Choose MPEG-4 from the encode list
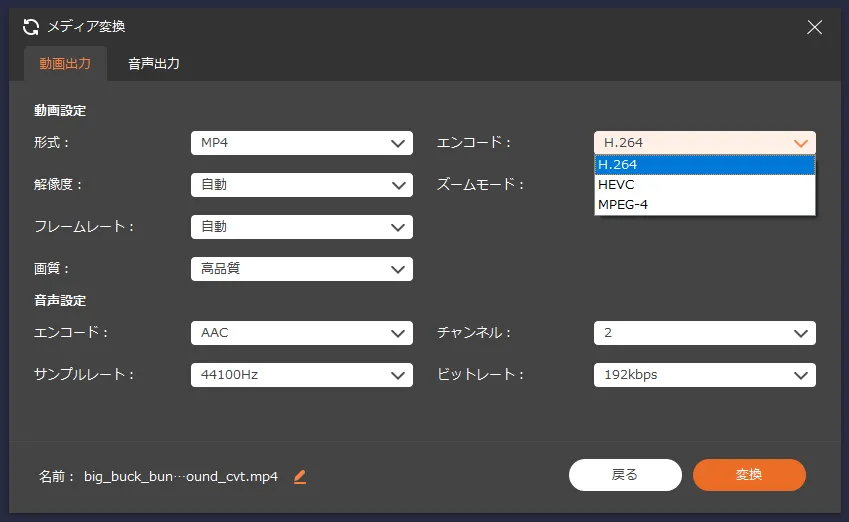849x522 pixels. coord(622,205)
